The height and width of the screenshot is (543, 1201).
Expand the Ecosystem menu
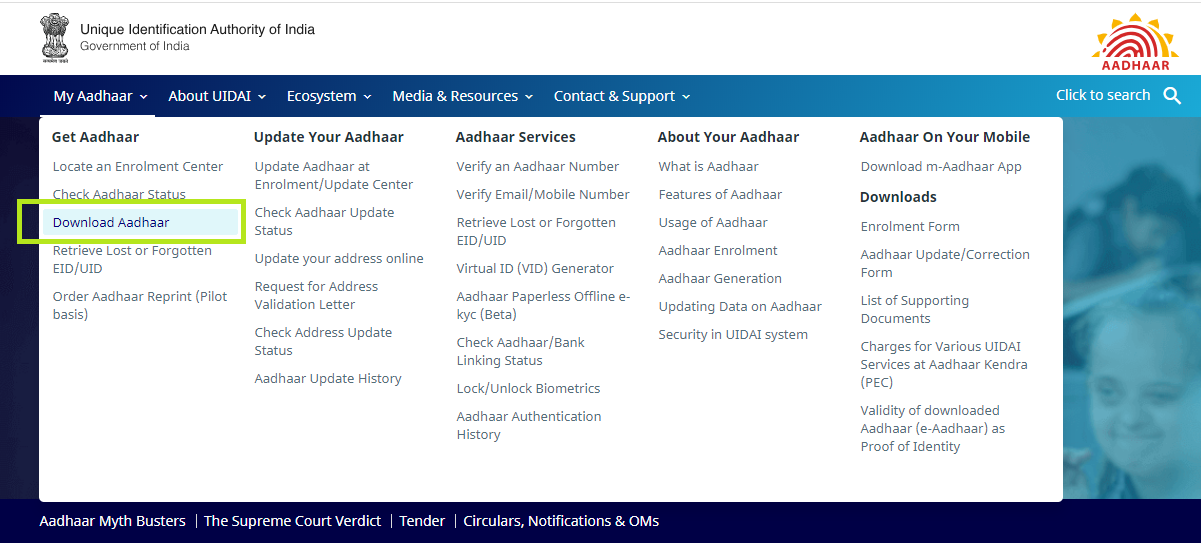[x=329, y=96]
